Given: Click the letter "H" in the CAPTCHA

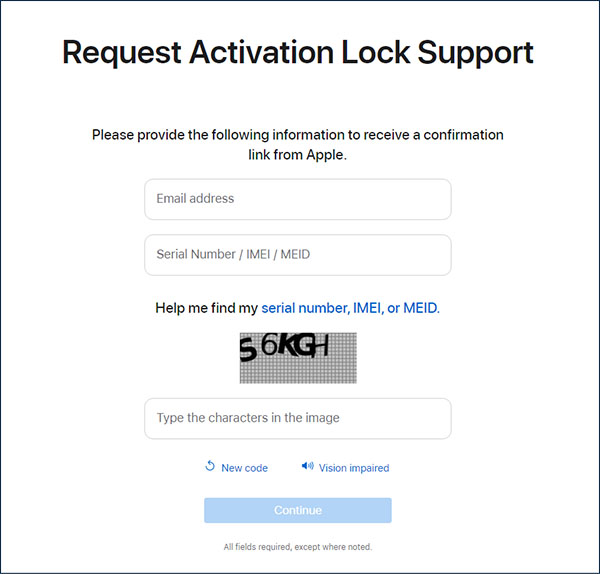Looking at the screenshot, I should pyautogui.click(x=320, y=346).
